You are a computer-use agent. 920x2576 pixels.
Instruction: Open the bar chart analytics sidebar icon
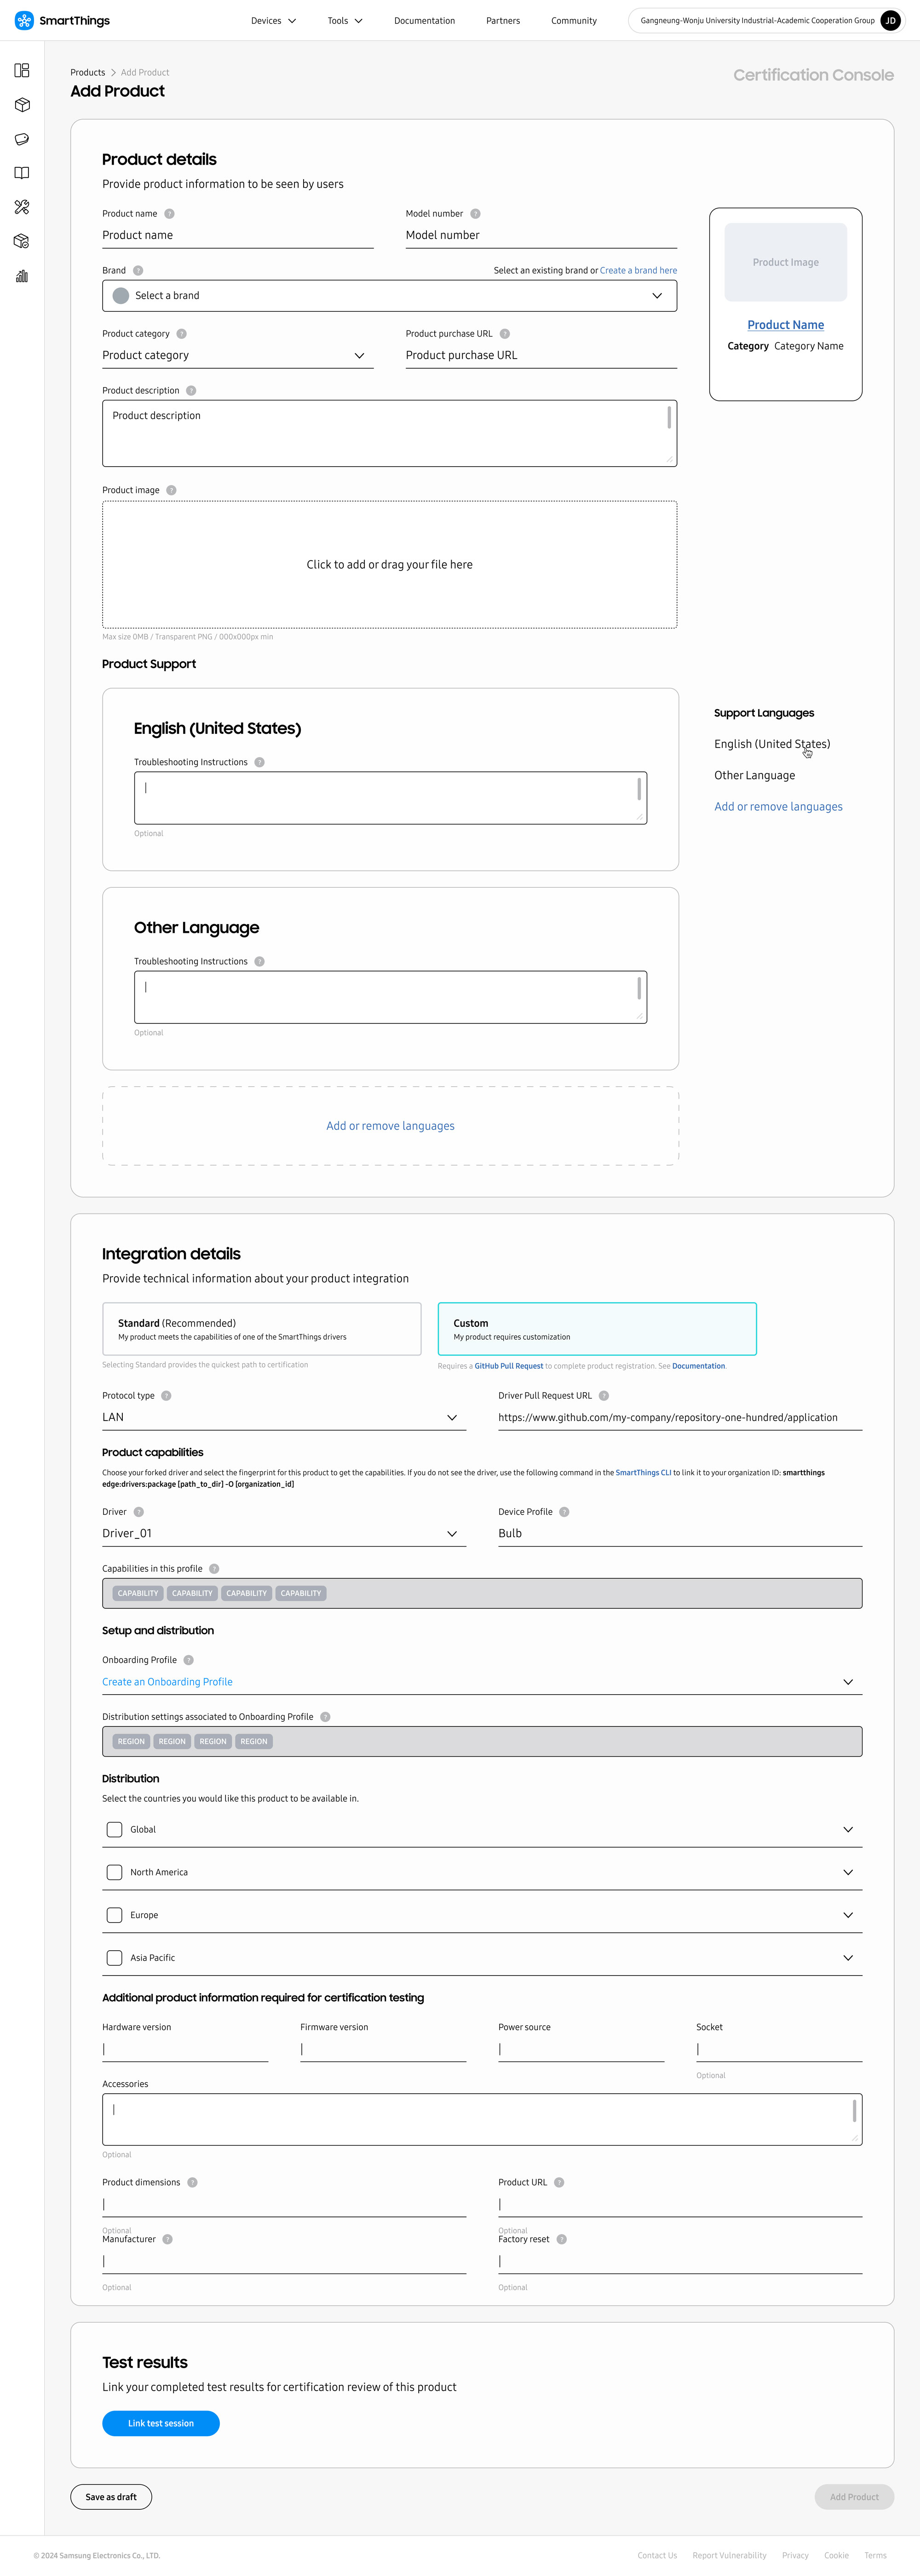point(22,276)
